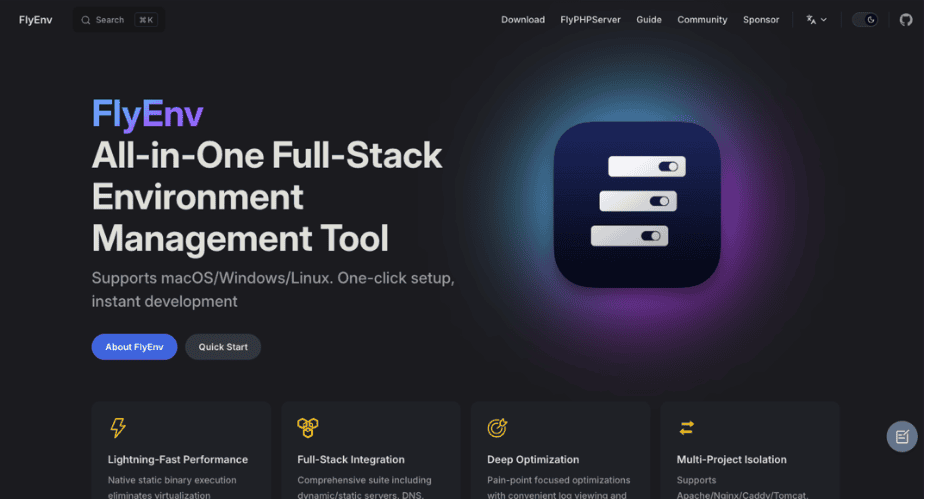Select the Multi-Project Isolation heading
This screenshot has height=499, width=925.
click(x=732, y=459)
